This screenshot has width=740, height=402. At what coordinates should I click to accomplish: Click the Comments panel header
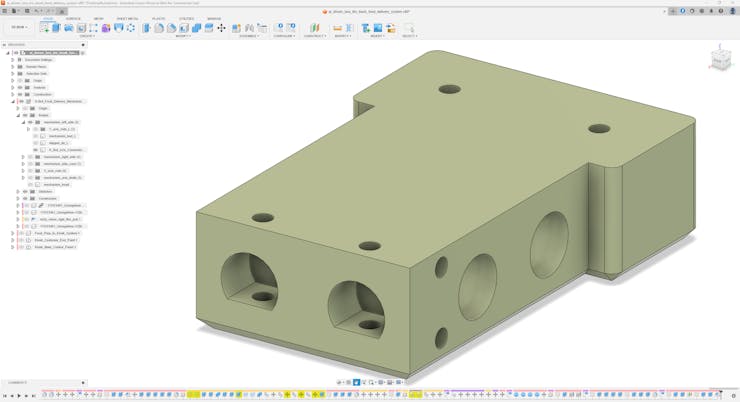coord(18,383)
